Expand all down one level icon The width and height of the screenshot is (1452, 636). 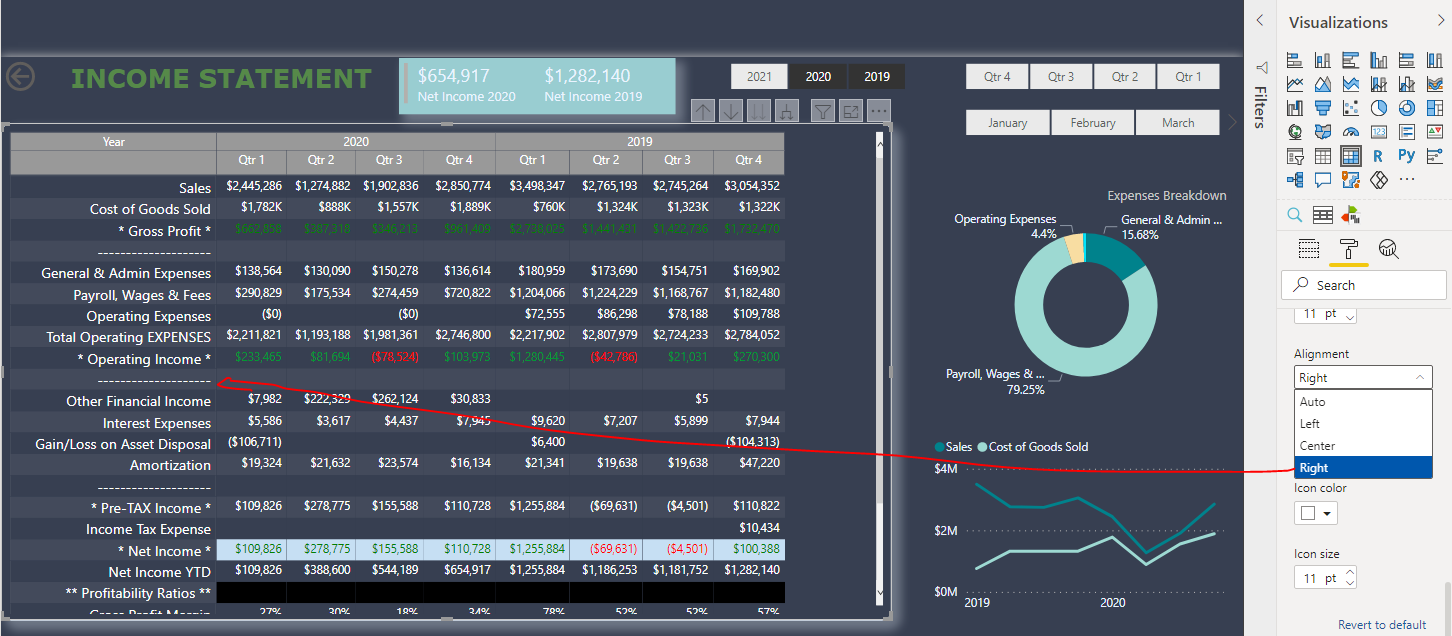click(x=787, y=112)
